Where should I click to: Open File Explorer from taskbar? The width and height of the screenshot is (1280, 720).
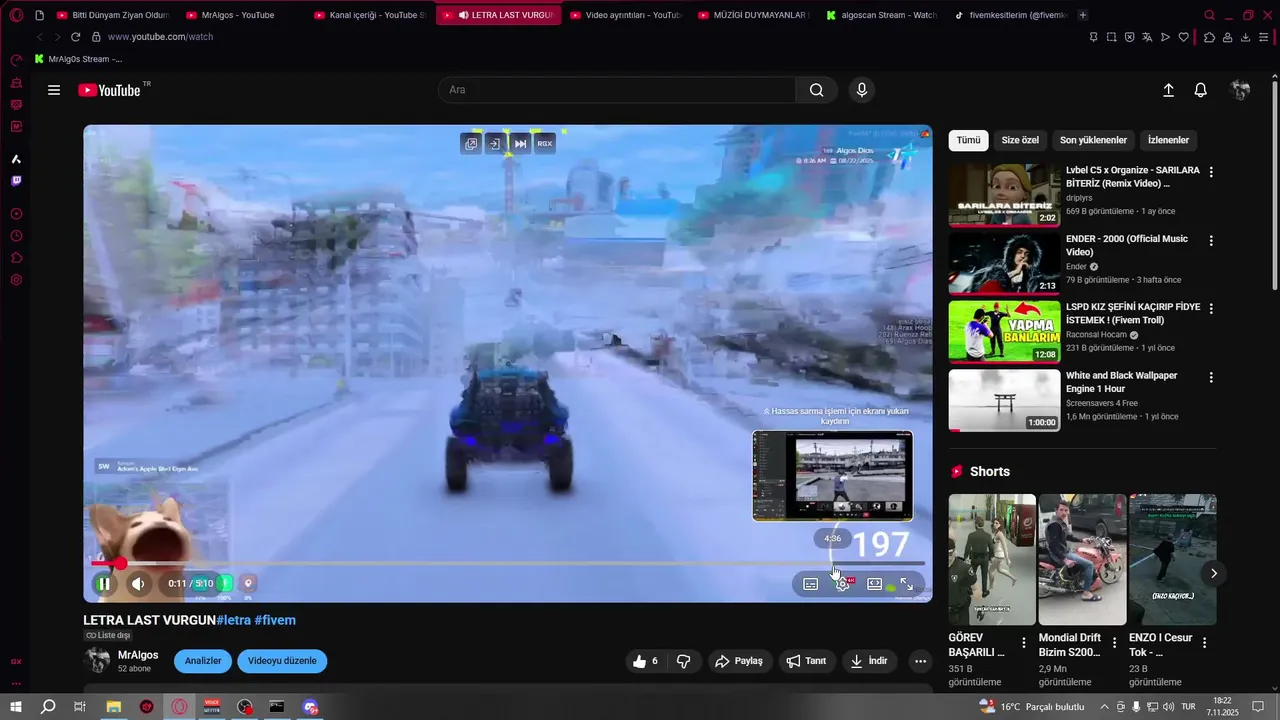coord(114,707)
